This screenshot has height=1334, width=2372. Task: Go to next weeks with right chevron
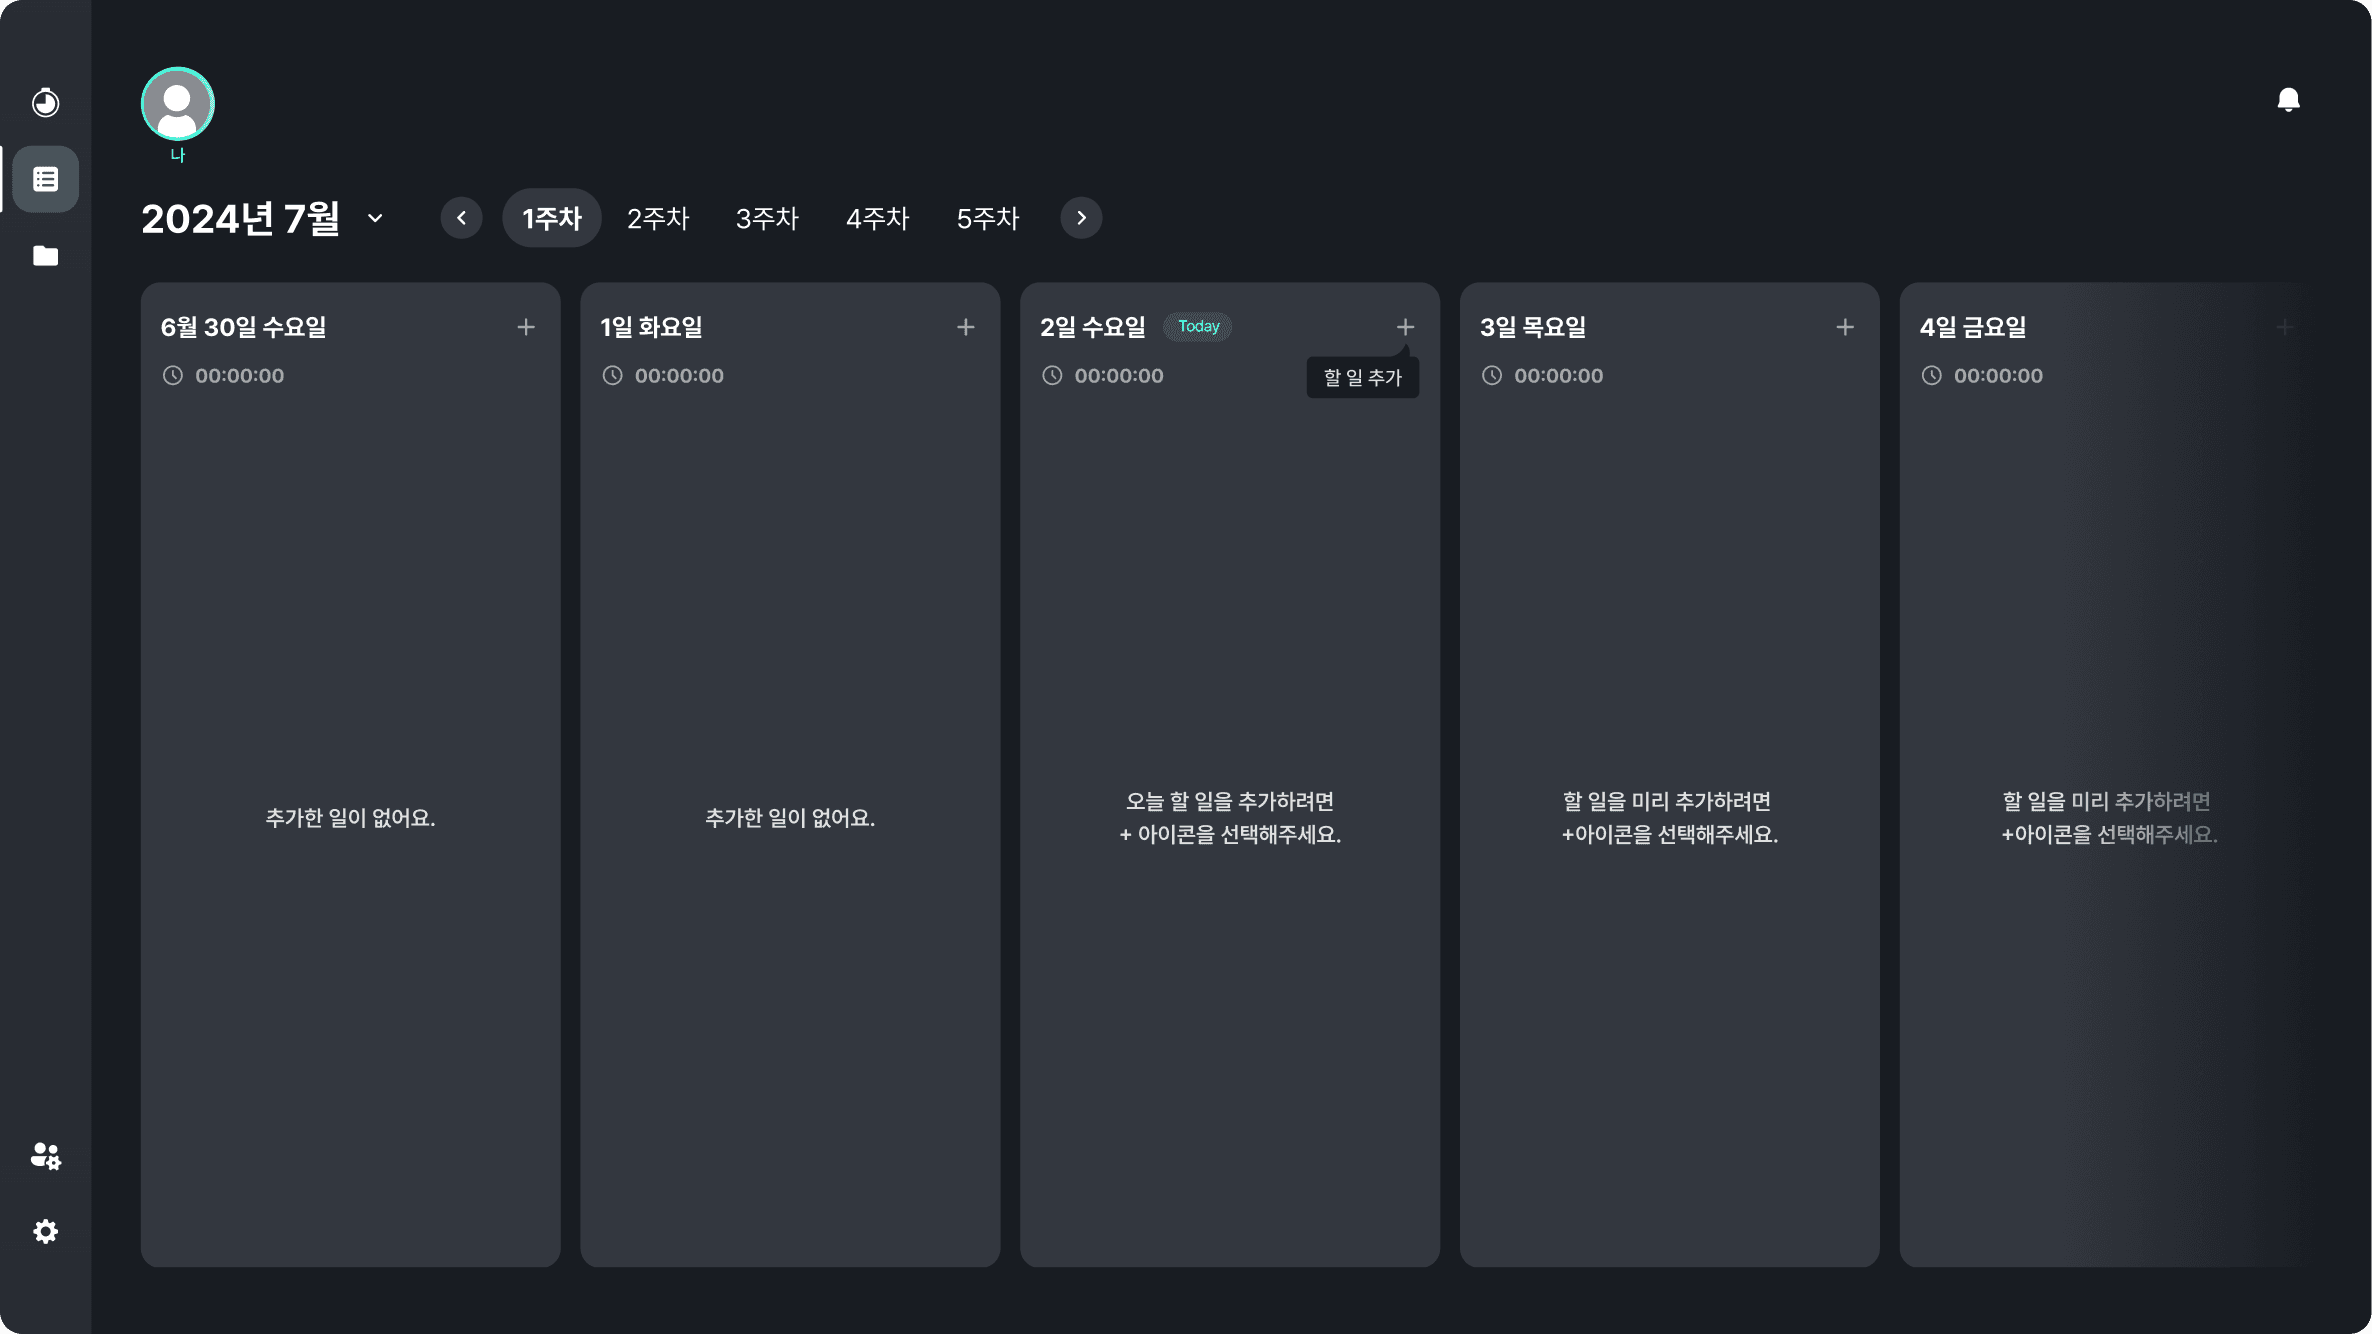[x=1081, y=218]
